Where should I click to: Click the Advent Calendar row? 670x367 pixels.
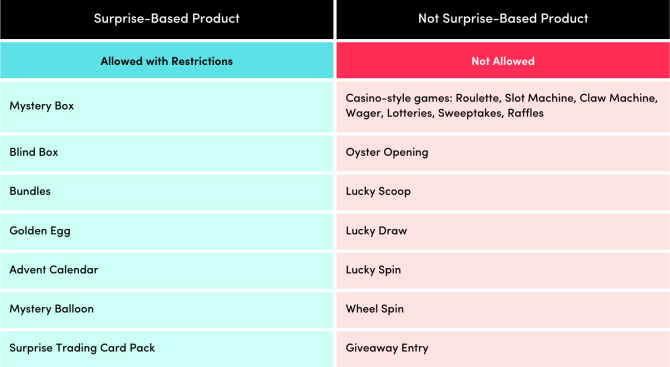point(167,270)
